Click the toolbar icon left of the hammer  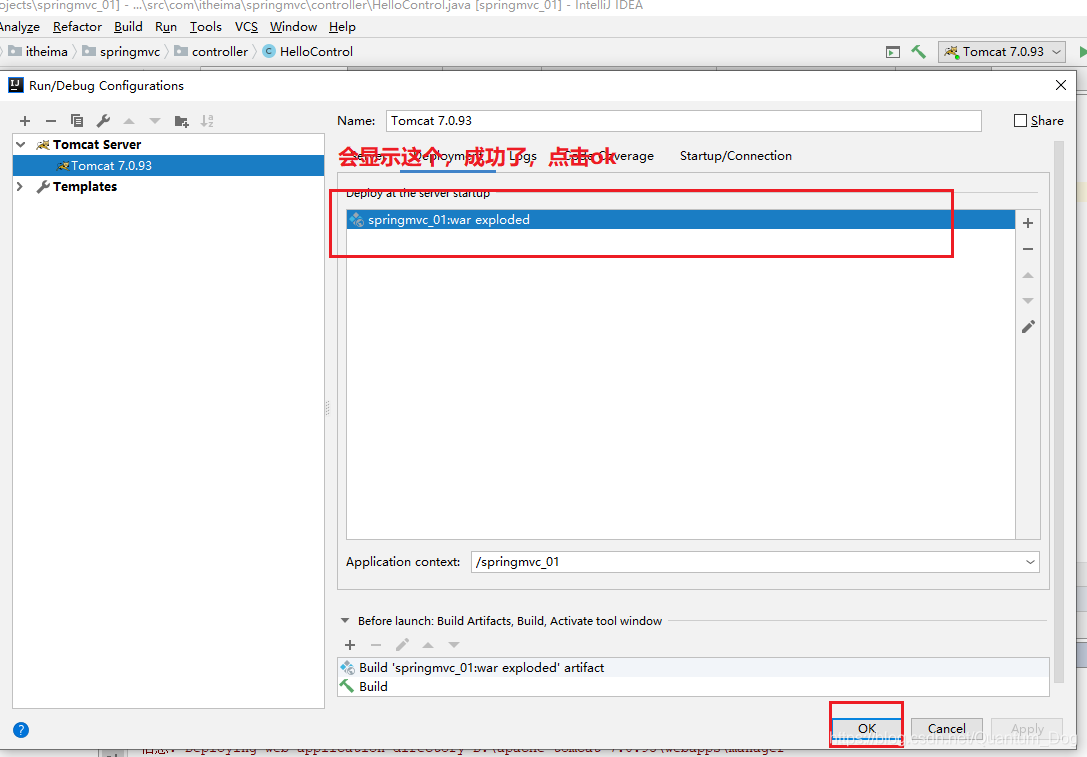click(893, 52)
